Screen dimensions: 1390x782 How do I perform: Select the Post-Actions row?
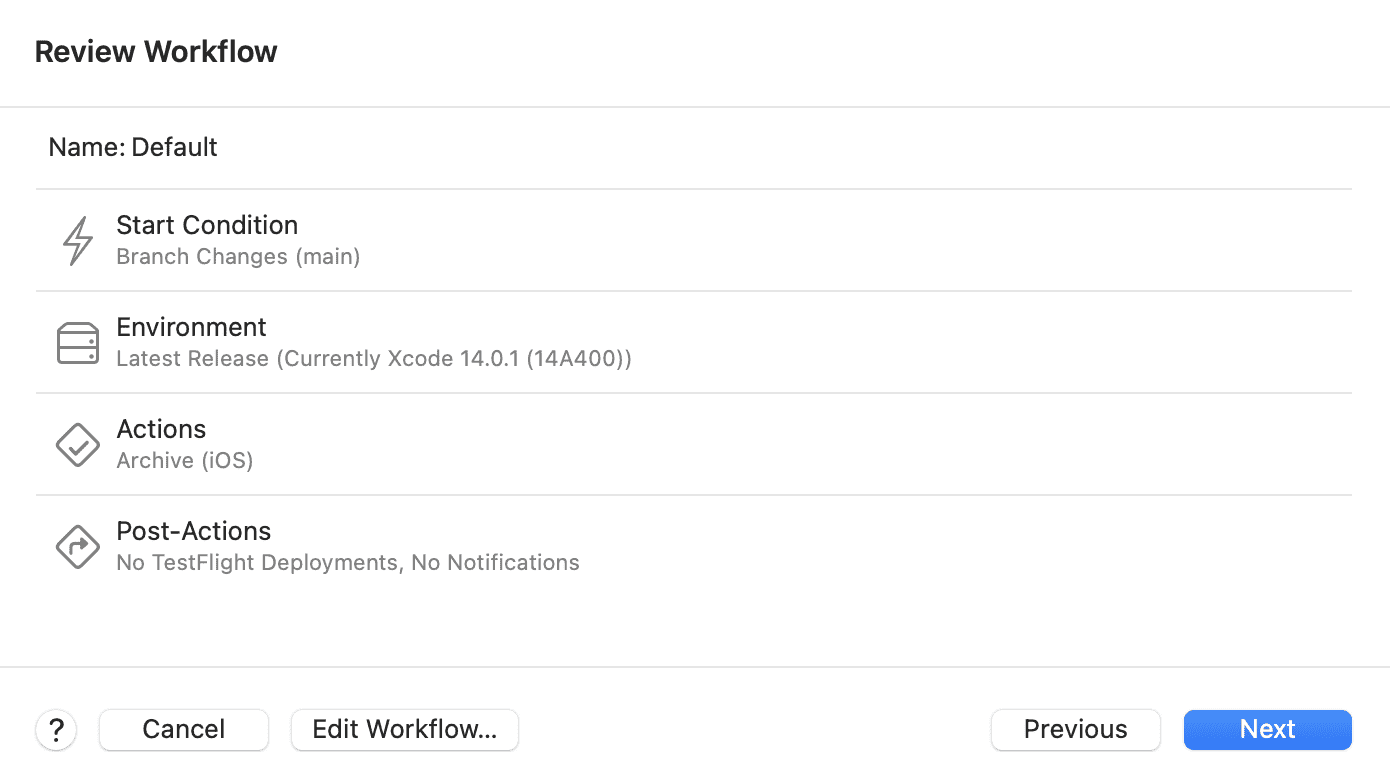tap(400, 546)
